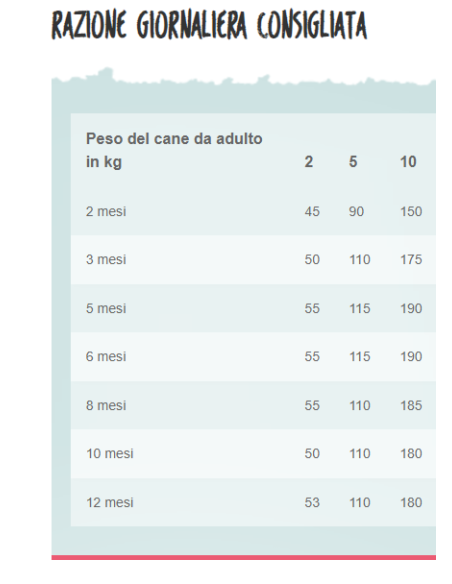Click value 185 in 8 mesi row
The height and width of the screenshot is (584, 452).
point(411,405)
